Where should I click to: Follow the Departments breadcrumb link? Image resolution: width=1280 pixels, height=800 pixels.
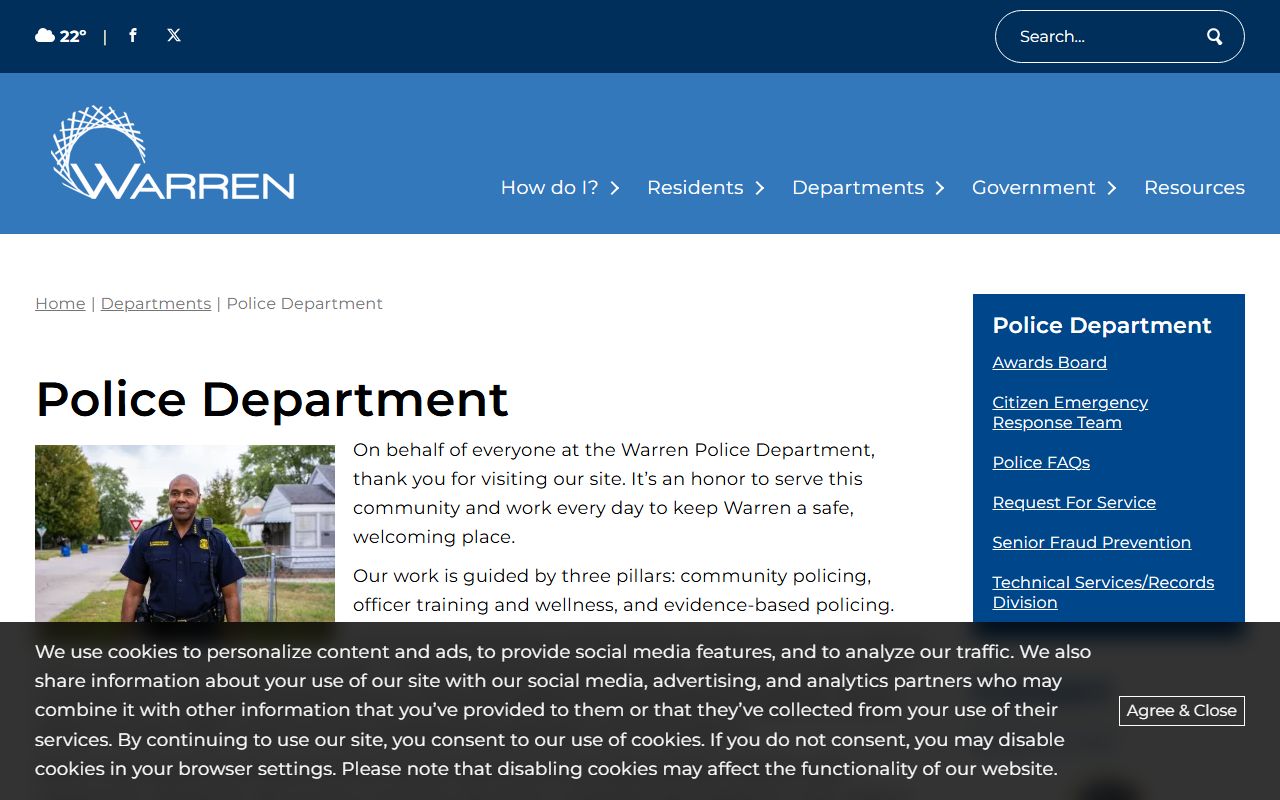156,304
